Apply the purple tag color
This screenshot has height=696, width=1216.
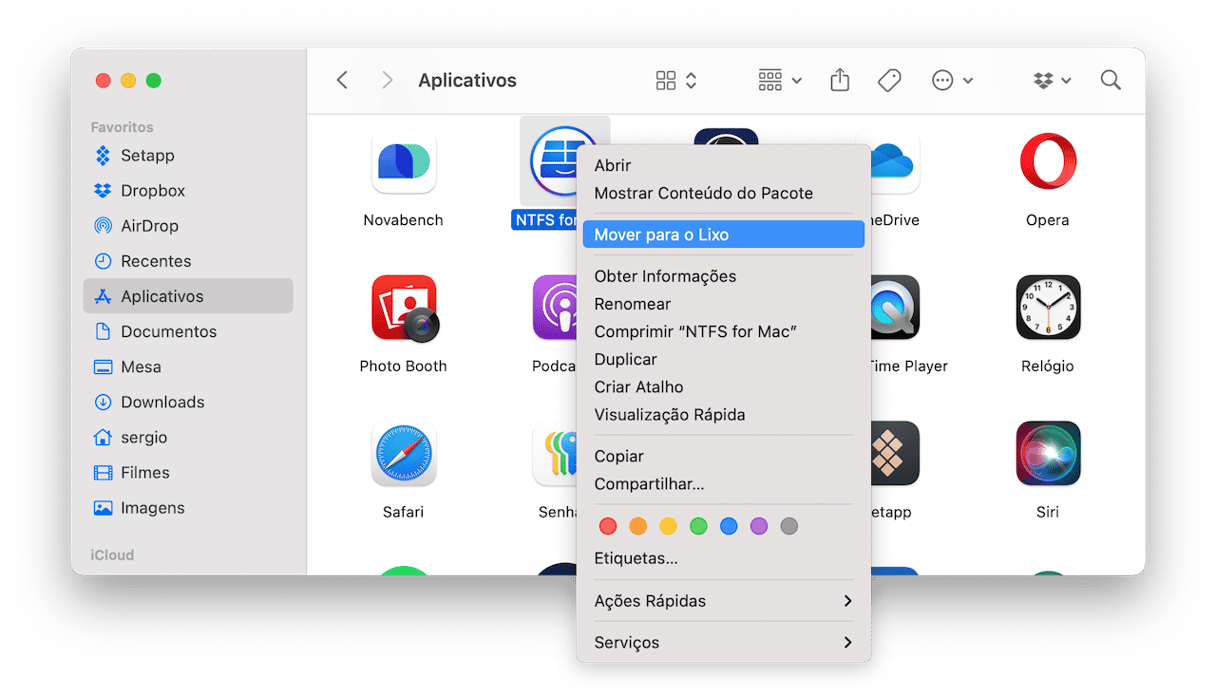click(759, 526)
